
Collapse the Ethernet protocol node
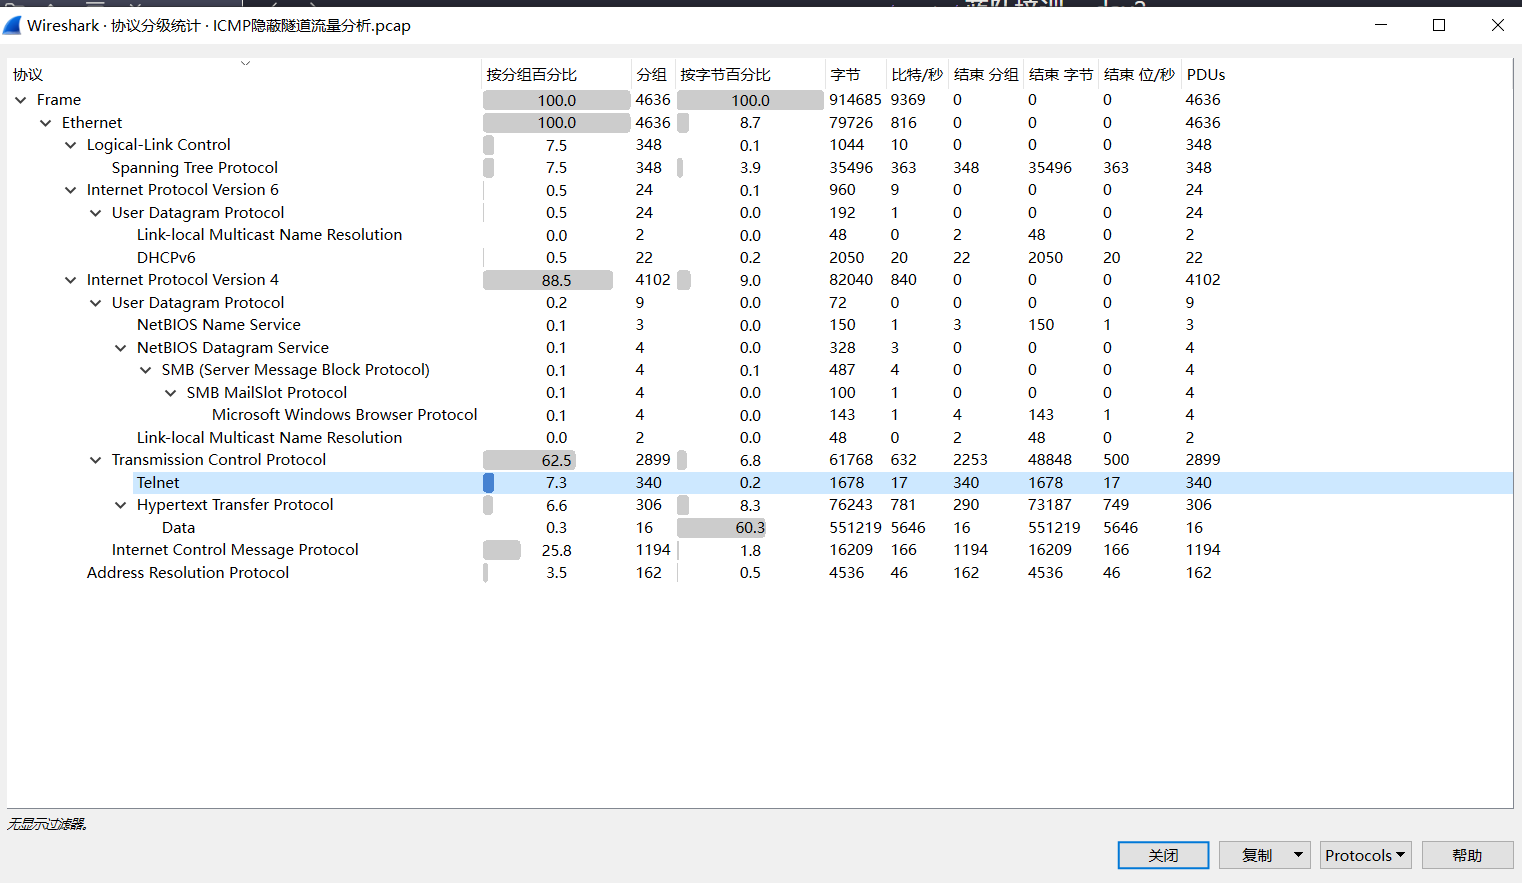[46, 123]
